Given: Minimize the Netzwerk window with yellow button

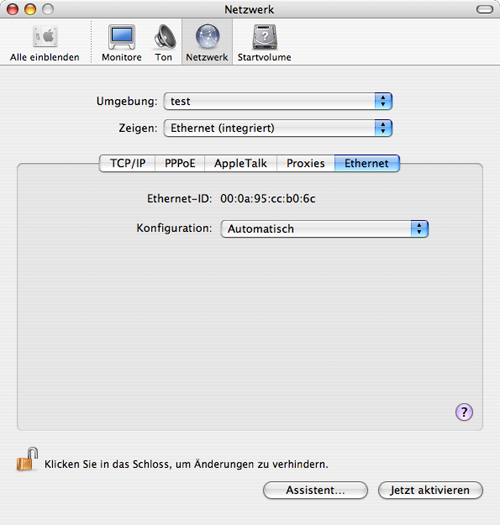Looking at the screenshot, I should point(30,9).
